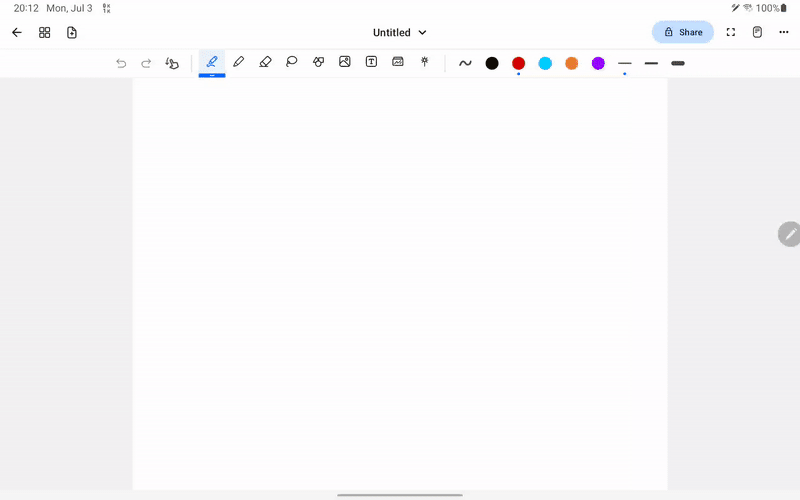This screenshot has height=500, width=800.
Task: Tap the floating pen button
Action: point(789,234)
